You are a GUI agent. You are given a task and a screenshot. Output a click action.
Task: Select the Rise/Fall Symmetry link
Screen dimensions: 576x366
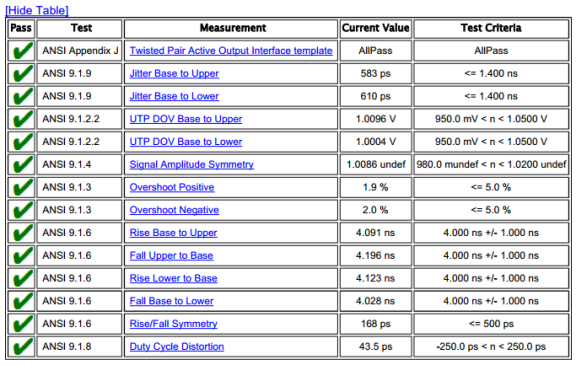[x=173, y=324]
